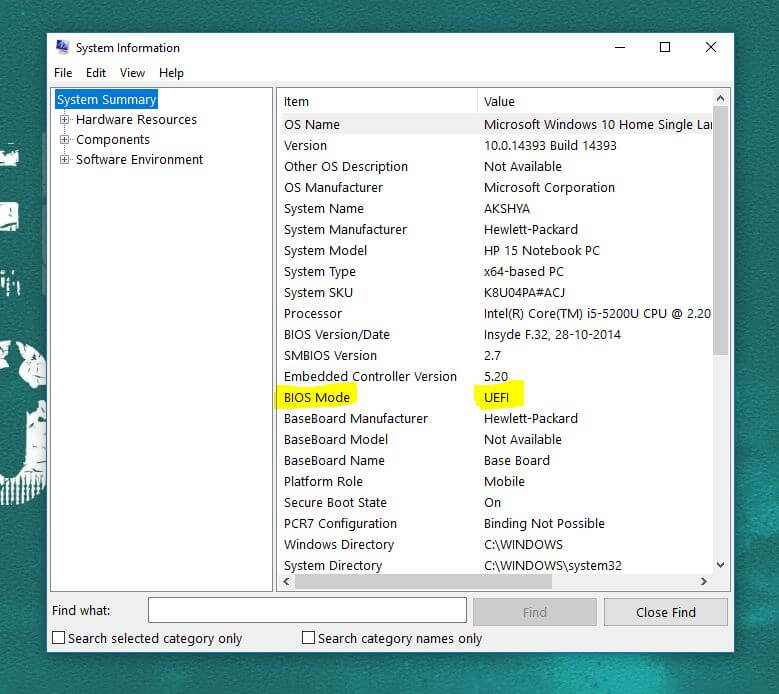Select the PCR7 Configuration row
This screenshot has height=694, width=779.
click(495, 523)
